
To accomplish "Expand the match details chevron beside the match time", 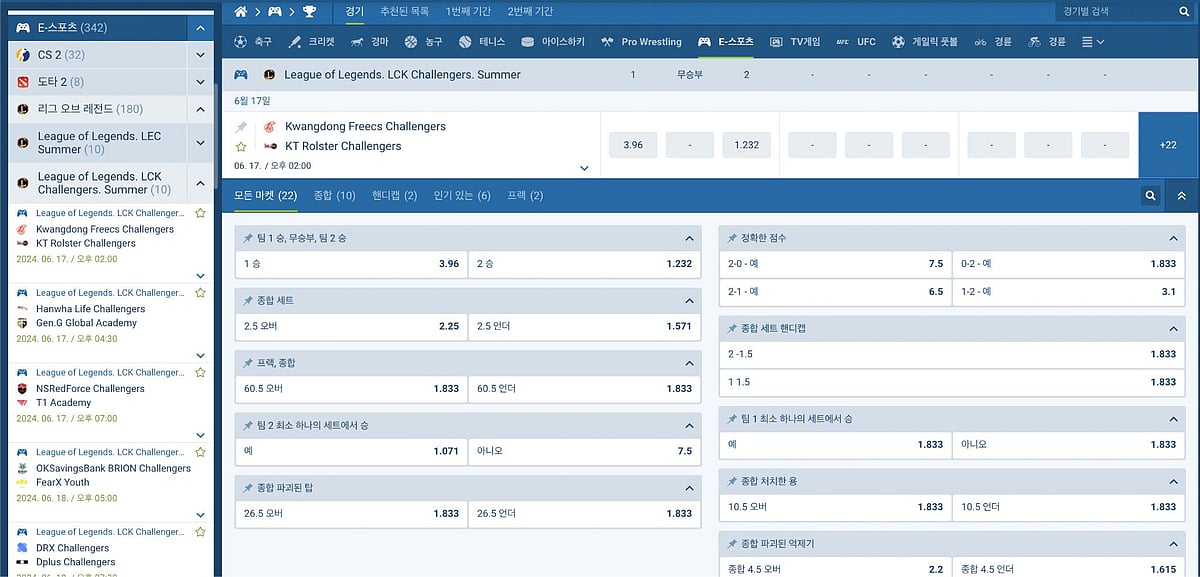I will click(585, 168).
